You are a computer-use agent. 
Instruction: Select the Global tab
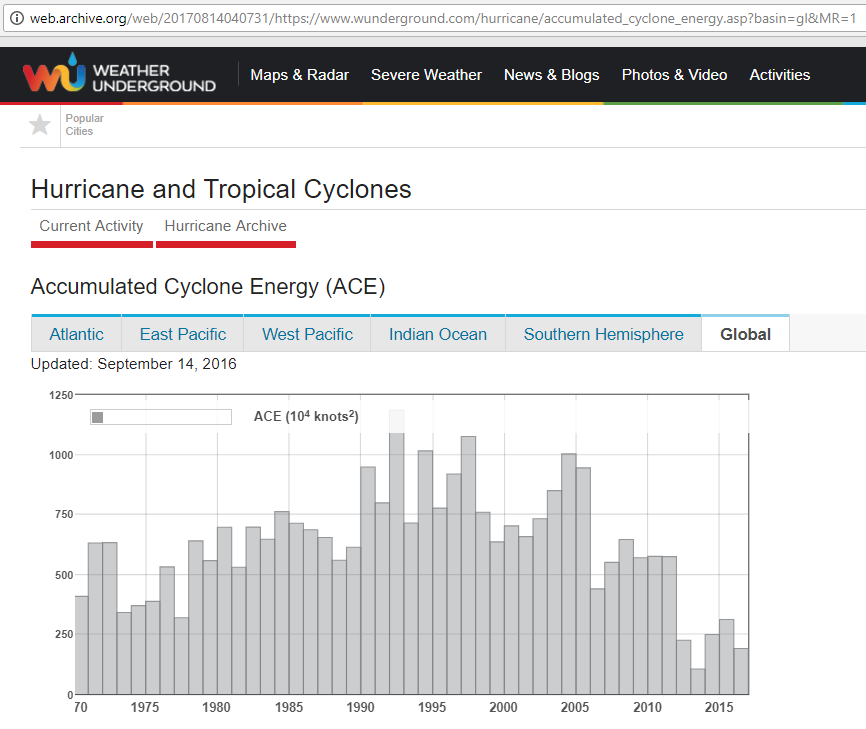[745, 334]
